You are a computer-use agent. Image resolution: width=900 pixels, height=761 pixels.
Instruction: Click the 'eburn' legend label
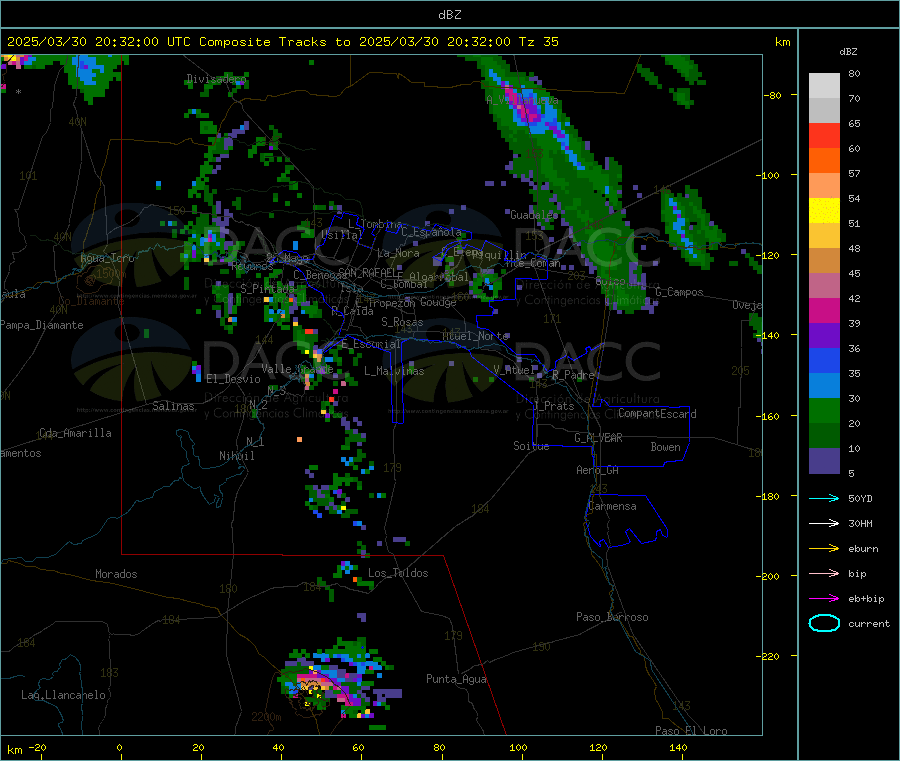(x=863, y=549)
